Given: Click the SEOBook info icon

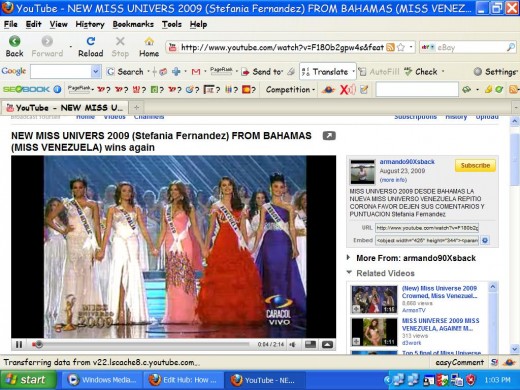Looking at the screenshot, I should click(57, 89).
